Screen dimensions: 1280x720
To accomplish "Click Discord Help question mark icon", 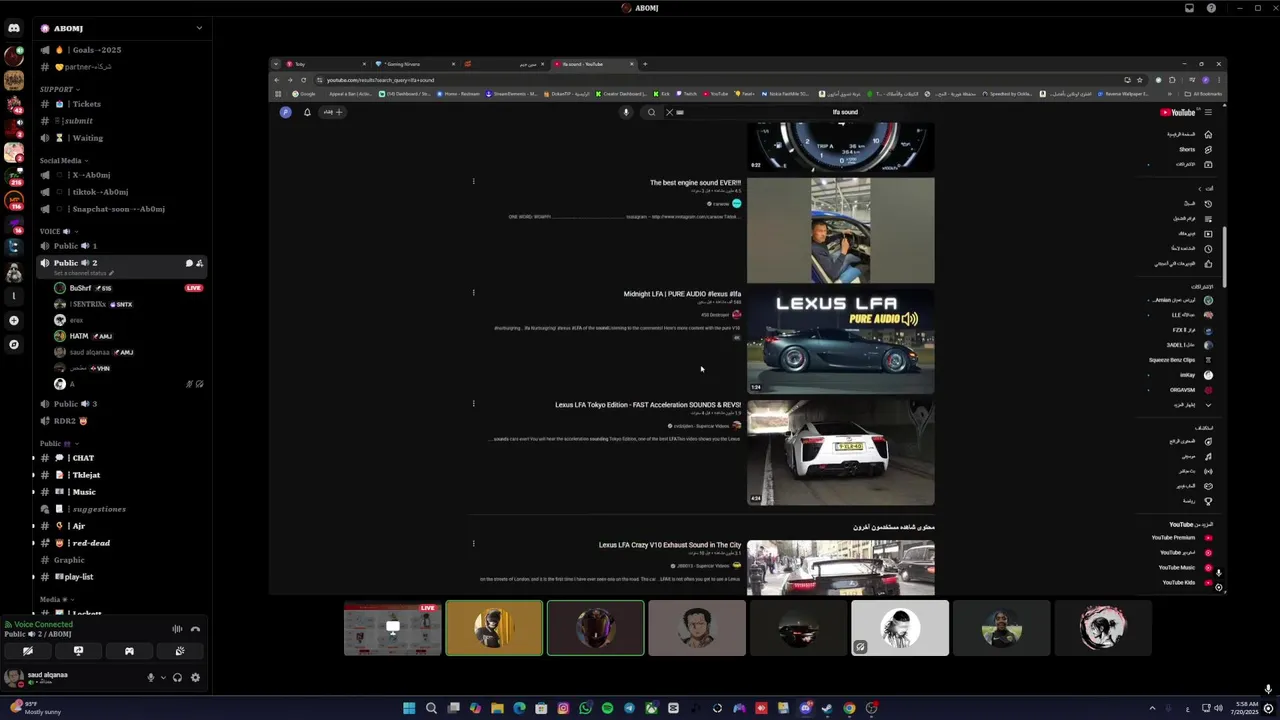I will (x=1211, y=8).
